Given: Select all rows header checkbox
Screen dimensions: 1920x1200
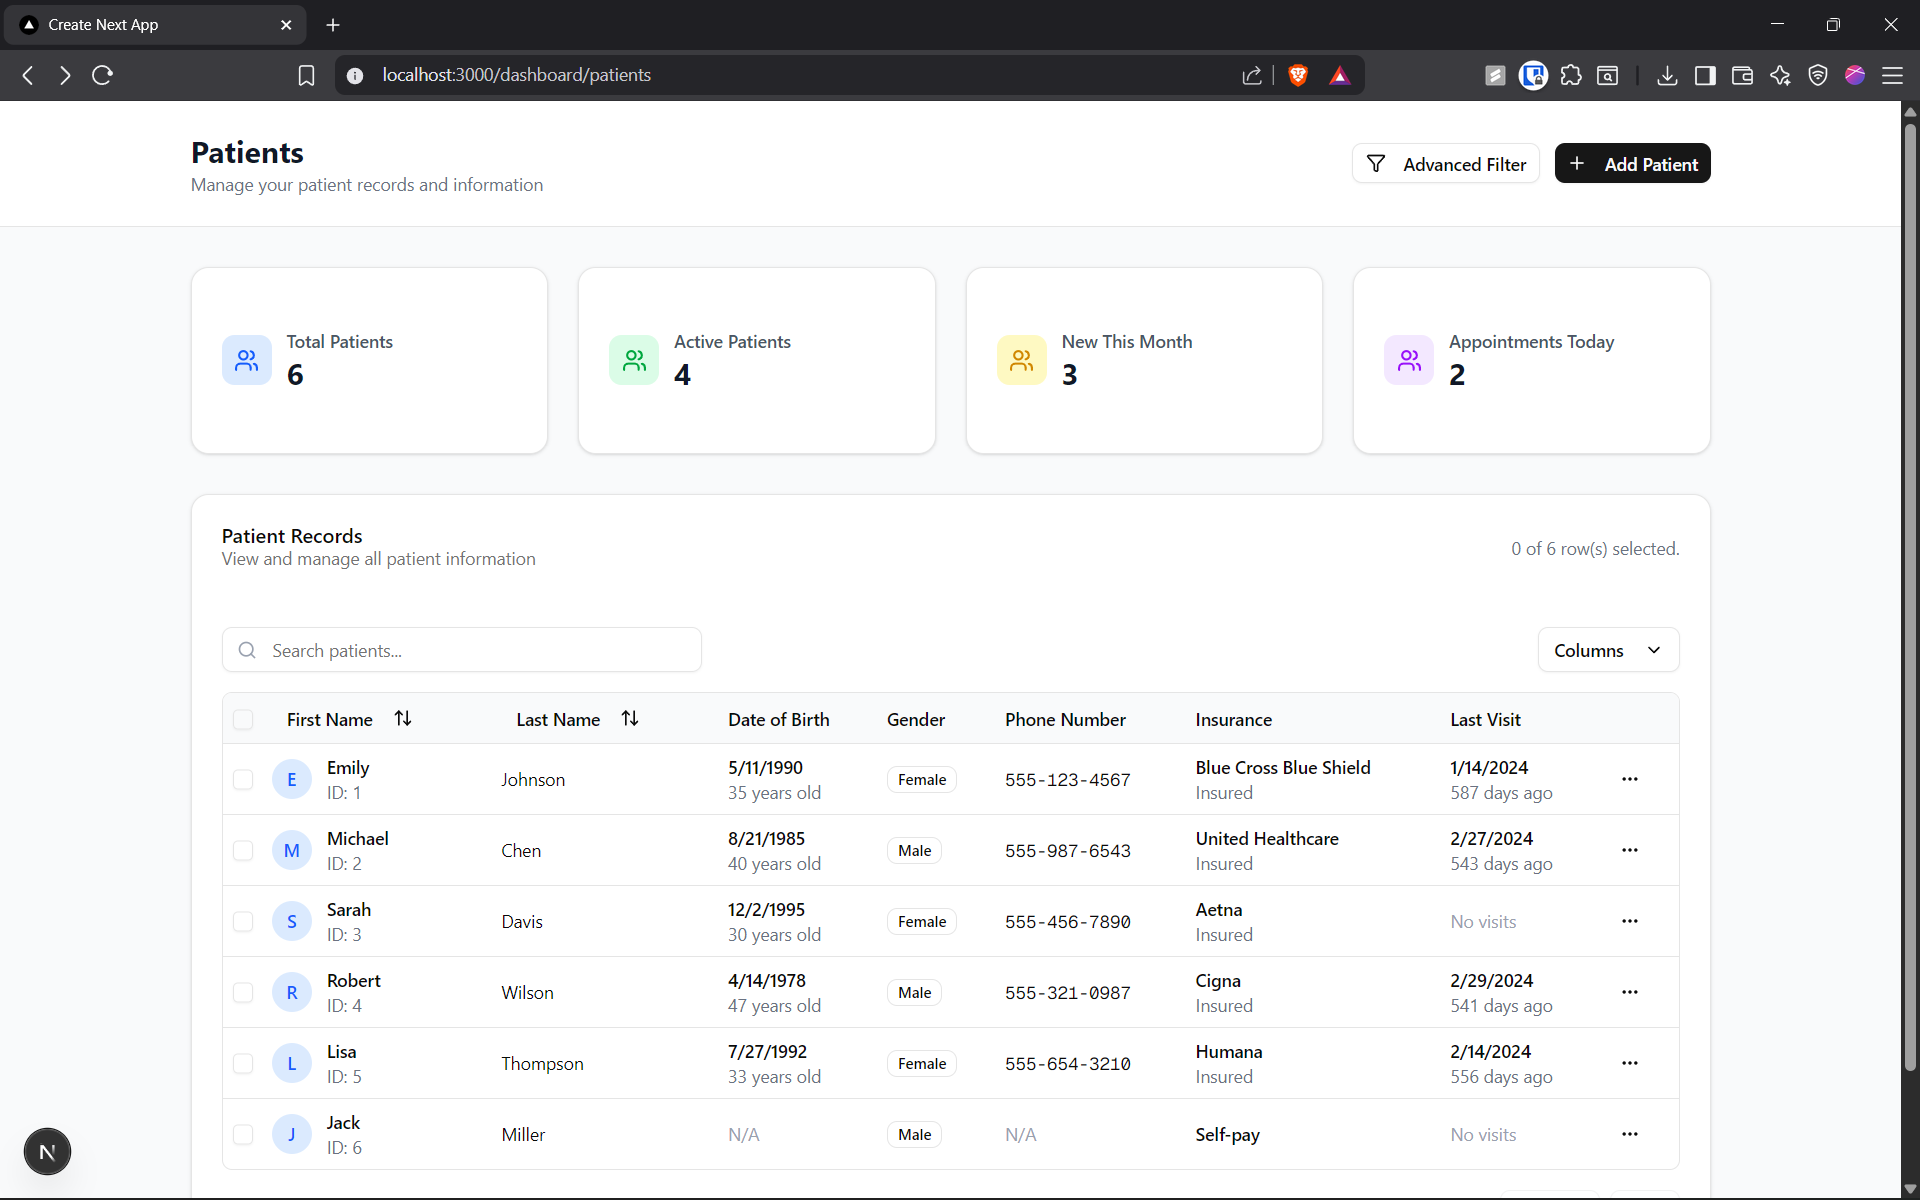Looking at the screenshot, I should click(243, 720).
